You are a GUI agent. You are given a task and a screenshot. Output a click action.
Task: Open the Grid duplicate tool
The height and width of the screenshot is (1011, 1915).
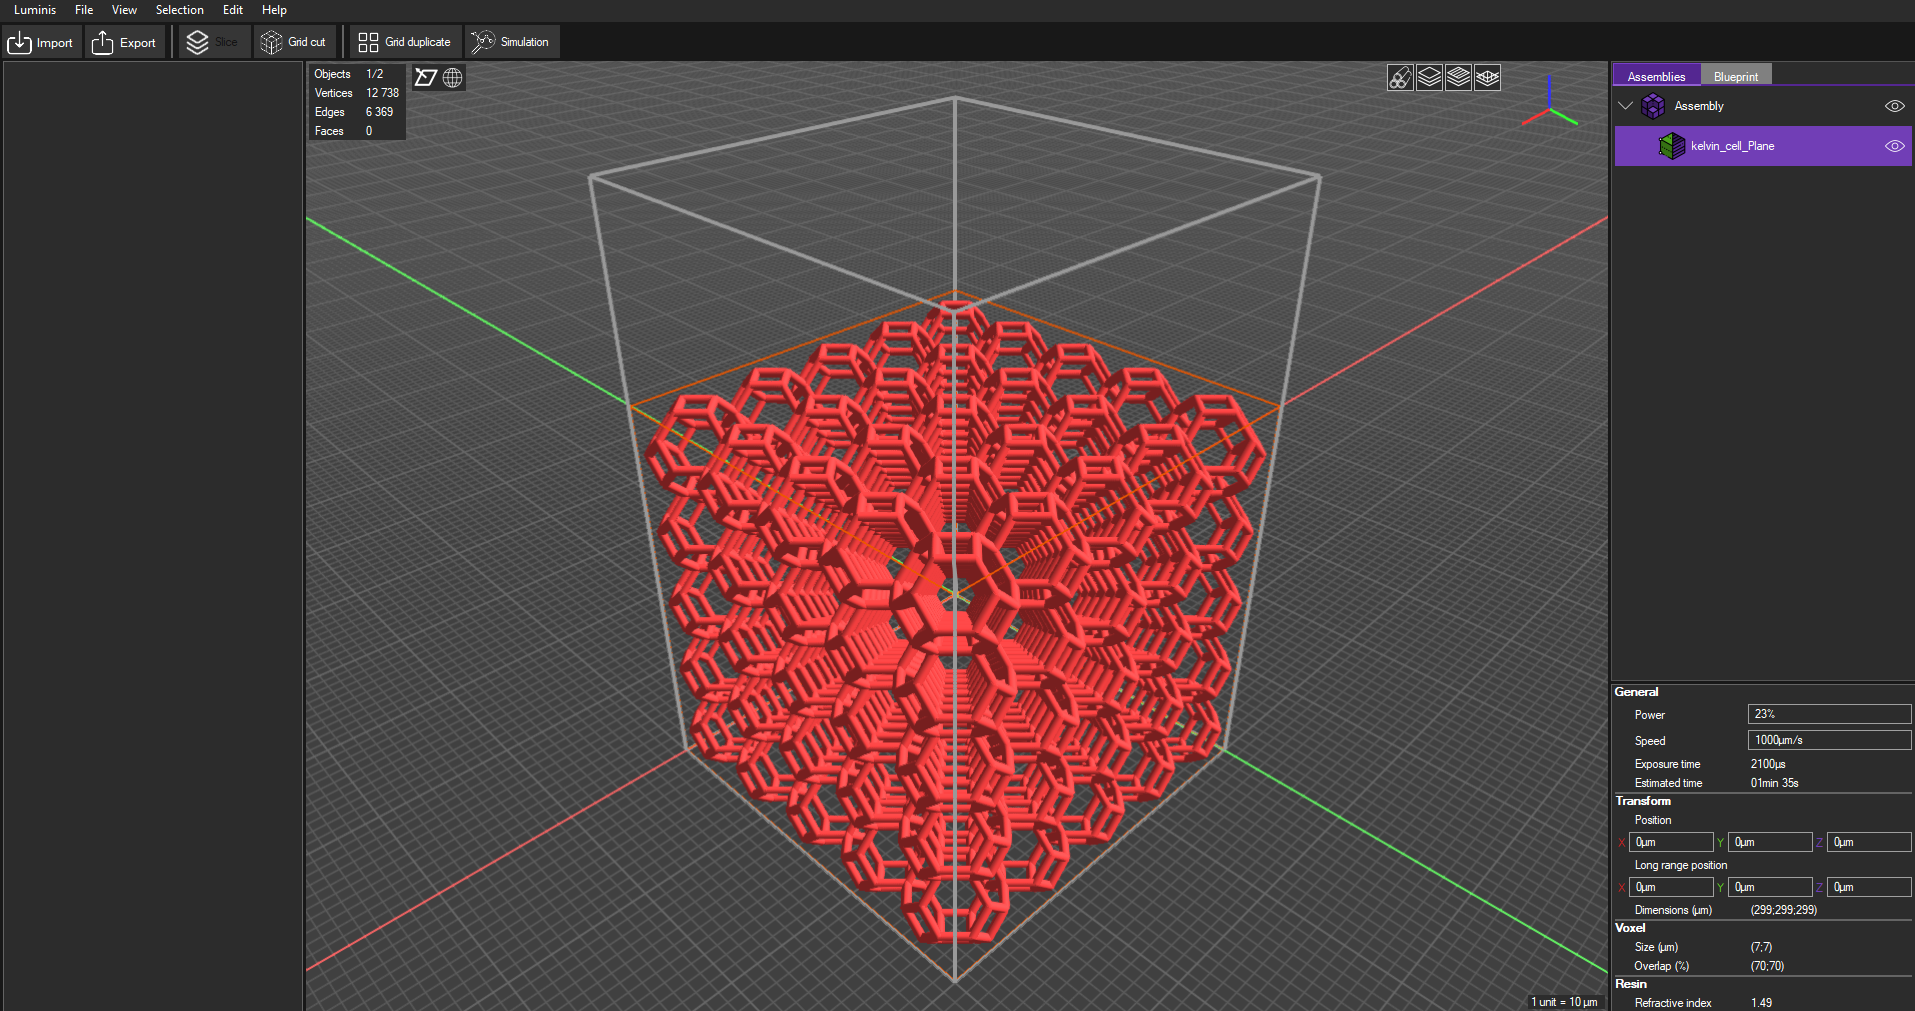coord(405,42)
